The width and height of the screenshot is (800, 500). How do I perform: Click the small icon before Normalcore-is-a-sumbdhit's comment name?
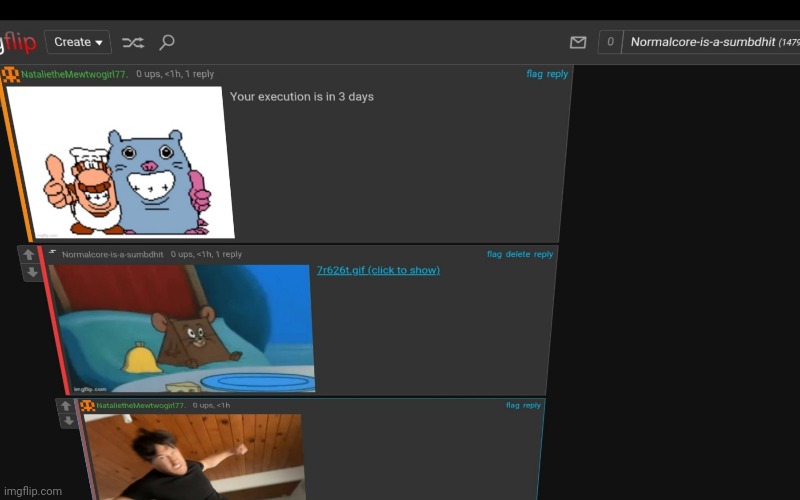53,252
